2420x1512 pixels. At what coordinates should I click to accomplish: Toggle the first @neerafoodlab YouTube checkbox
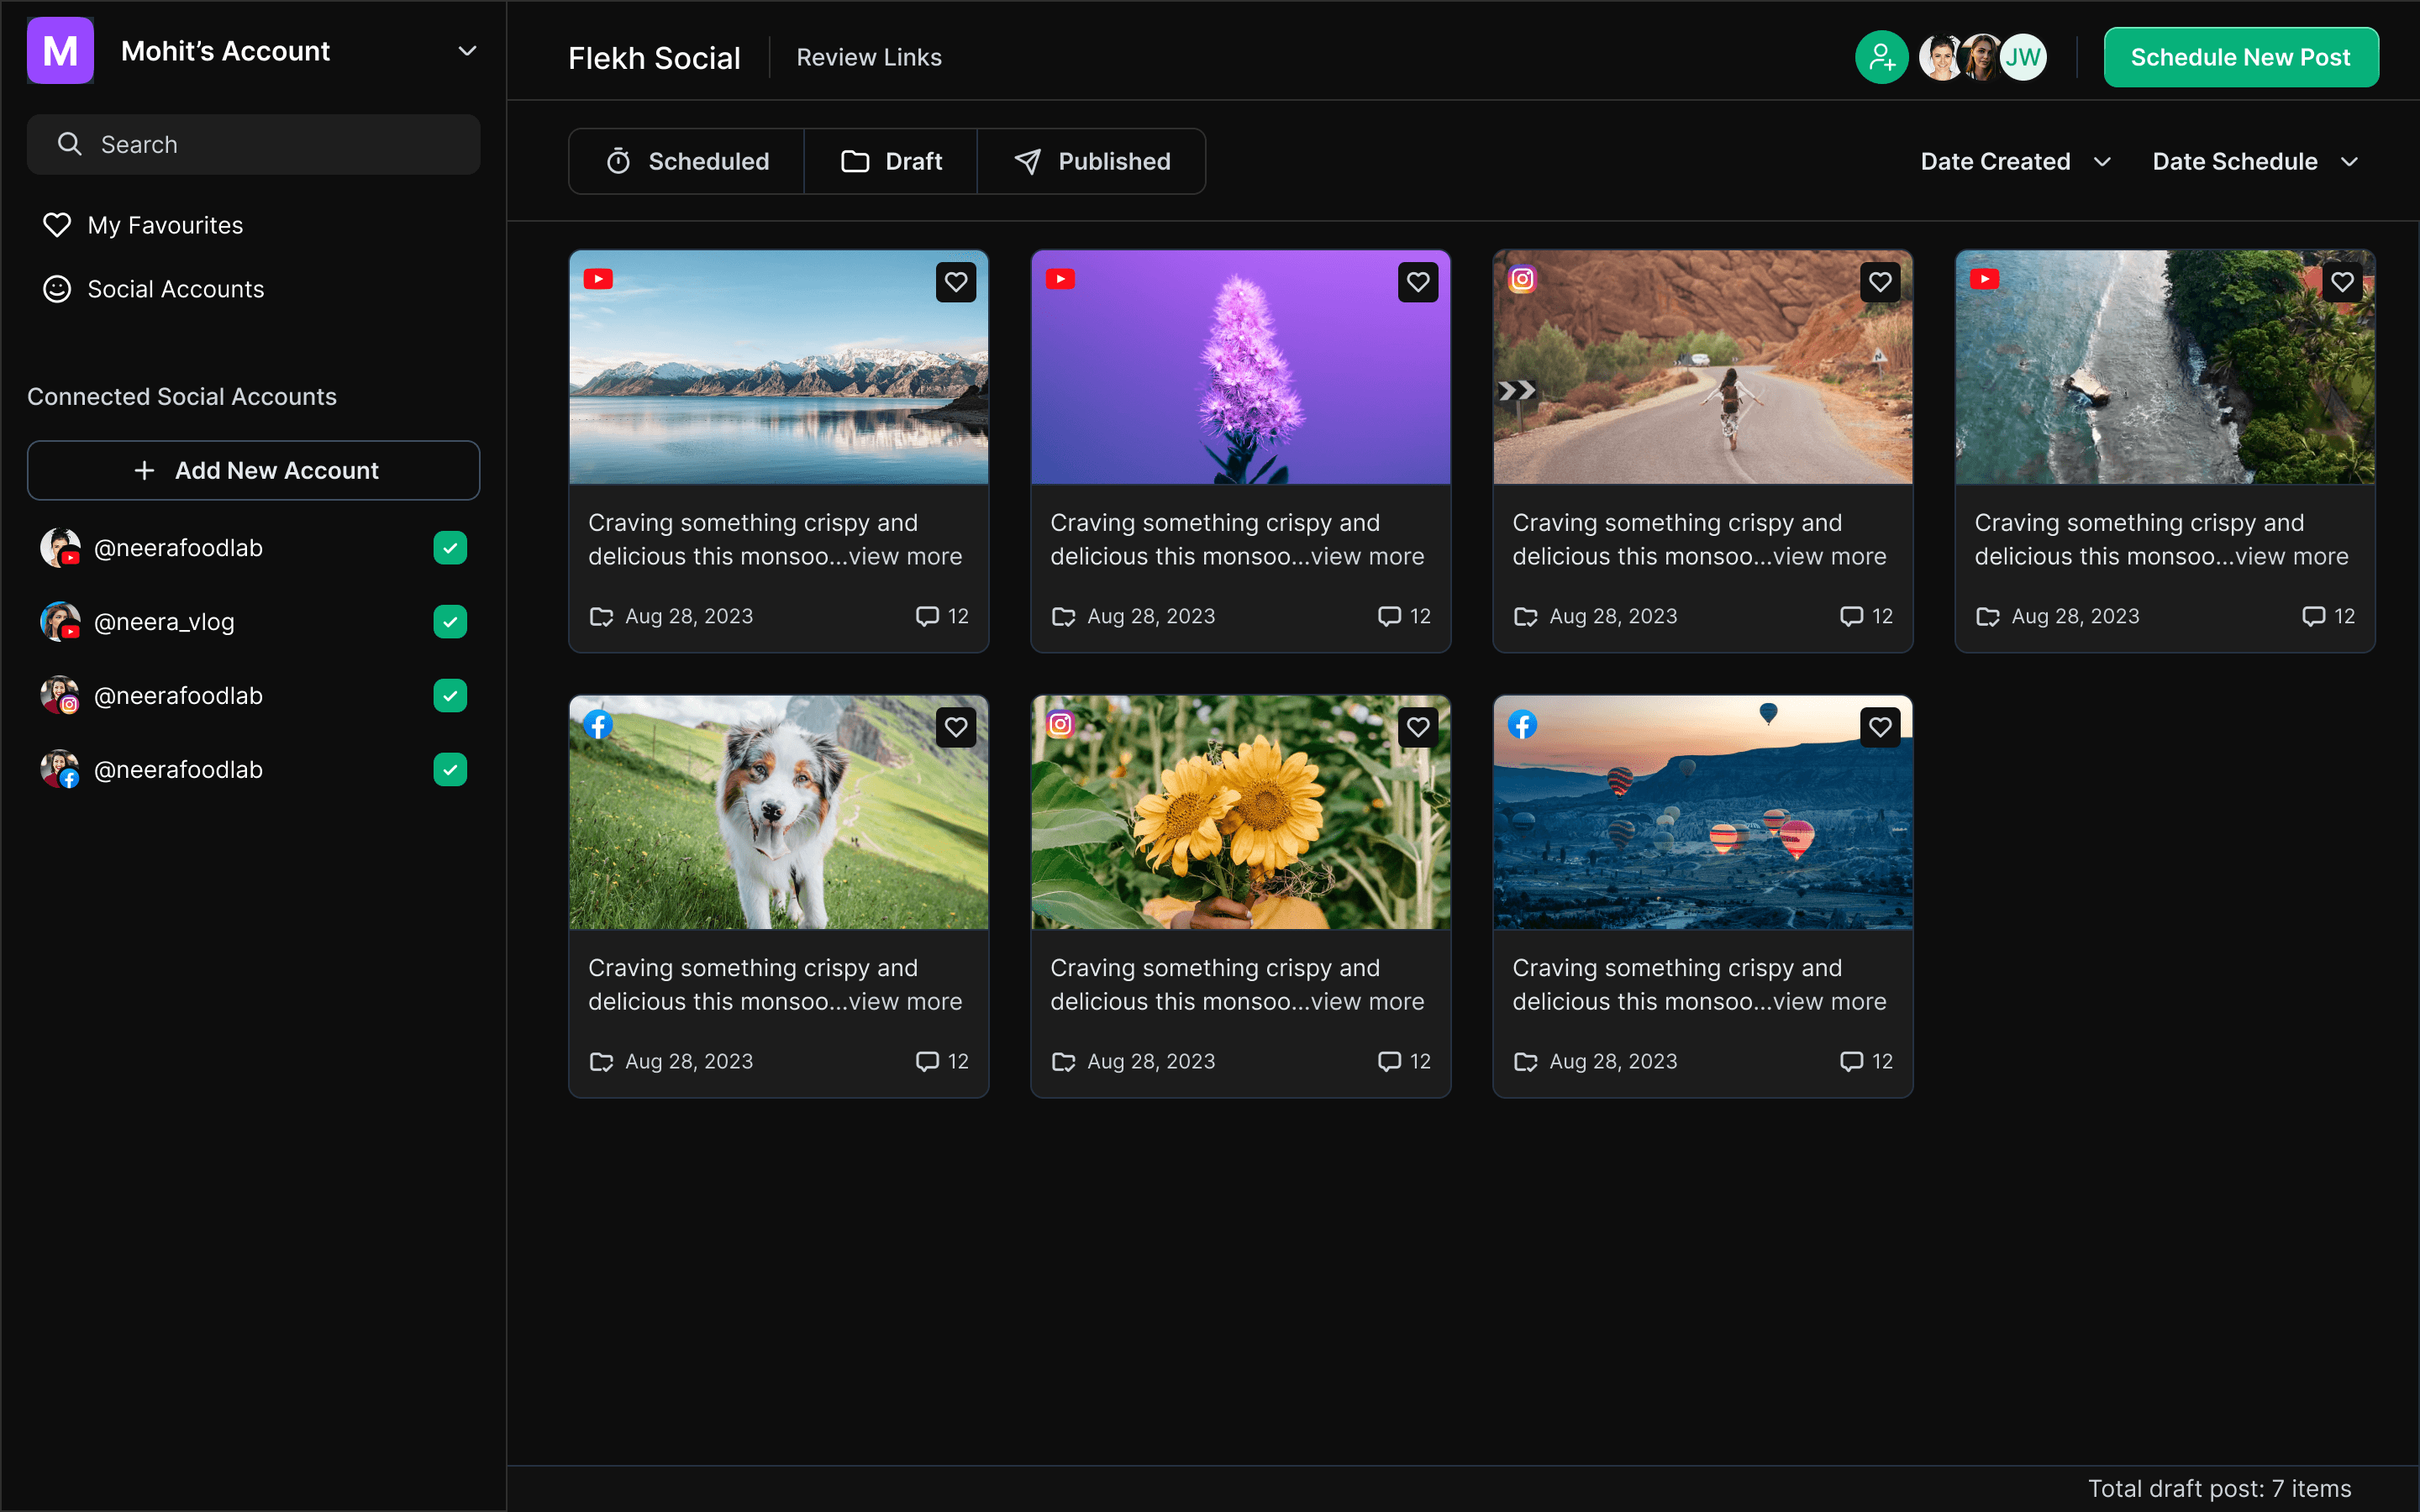tap(450, 548)
